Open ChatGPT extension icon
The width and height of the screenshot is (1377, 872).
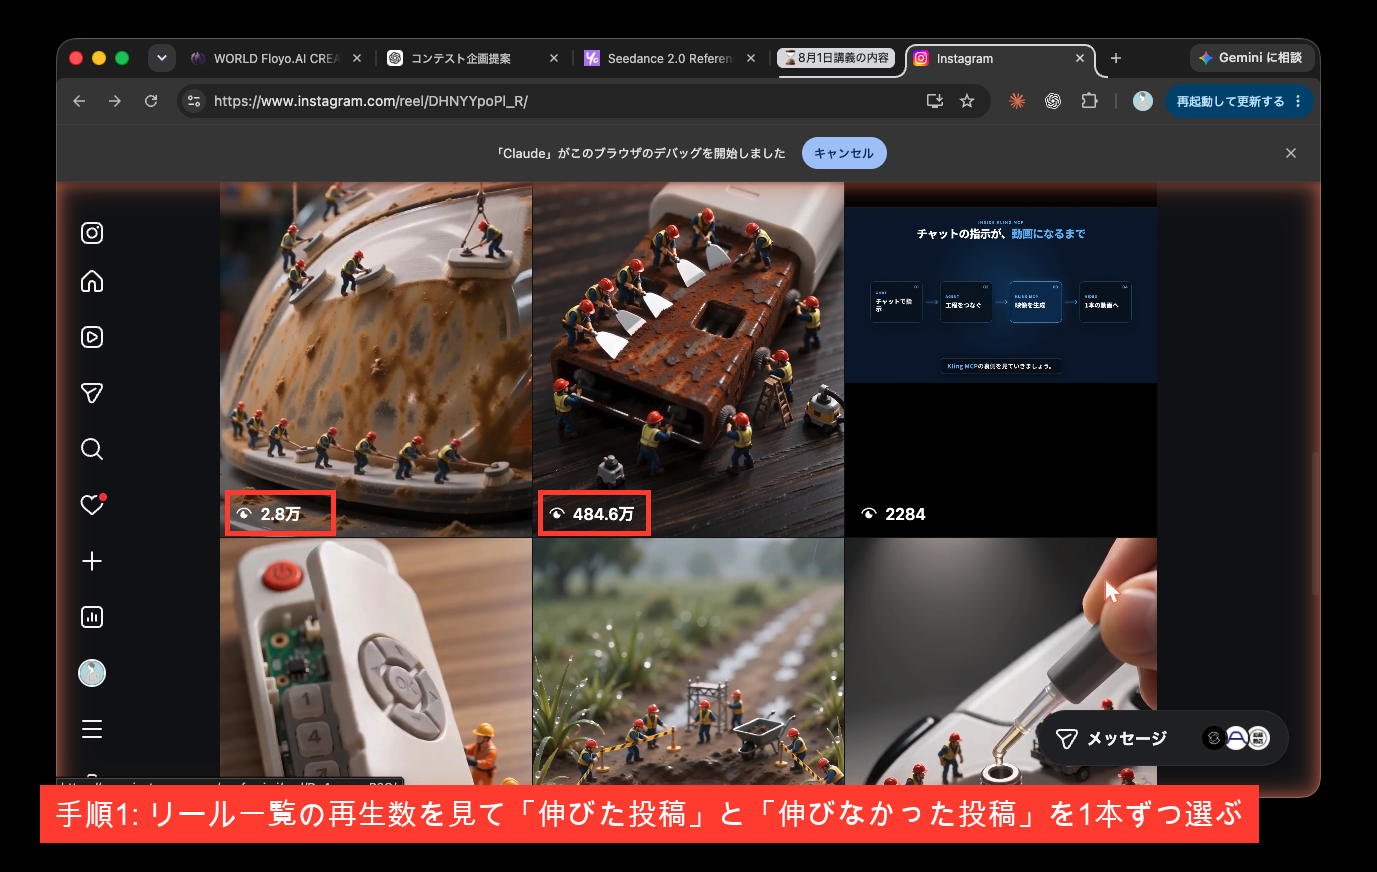1053,101
